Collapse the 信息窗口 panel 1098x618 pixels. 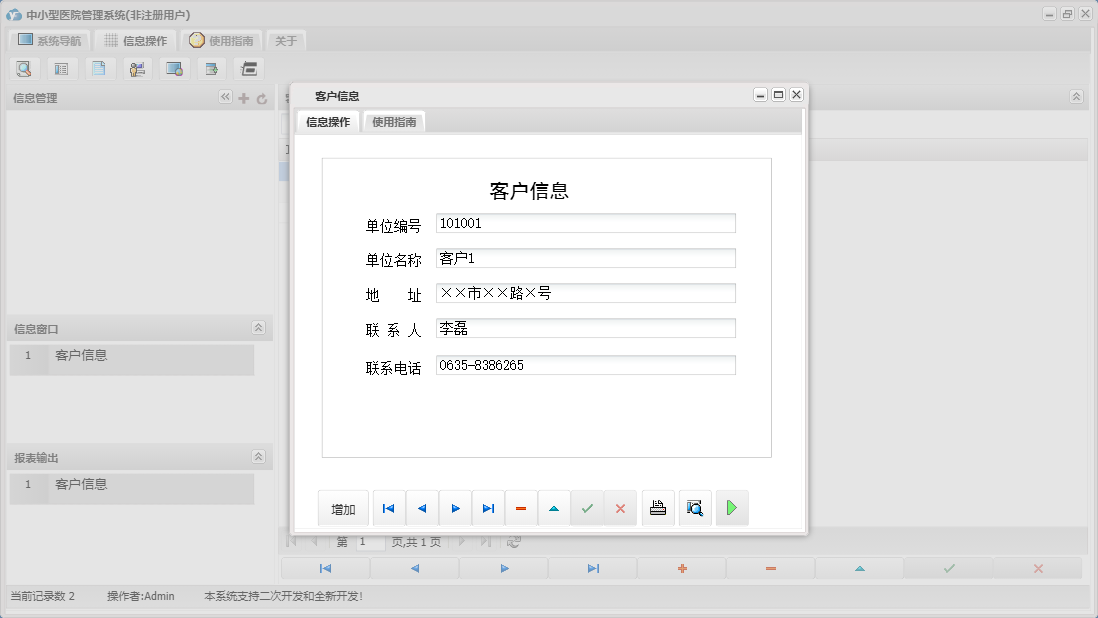coord(258,327)
